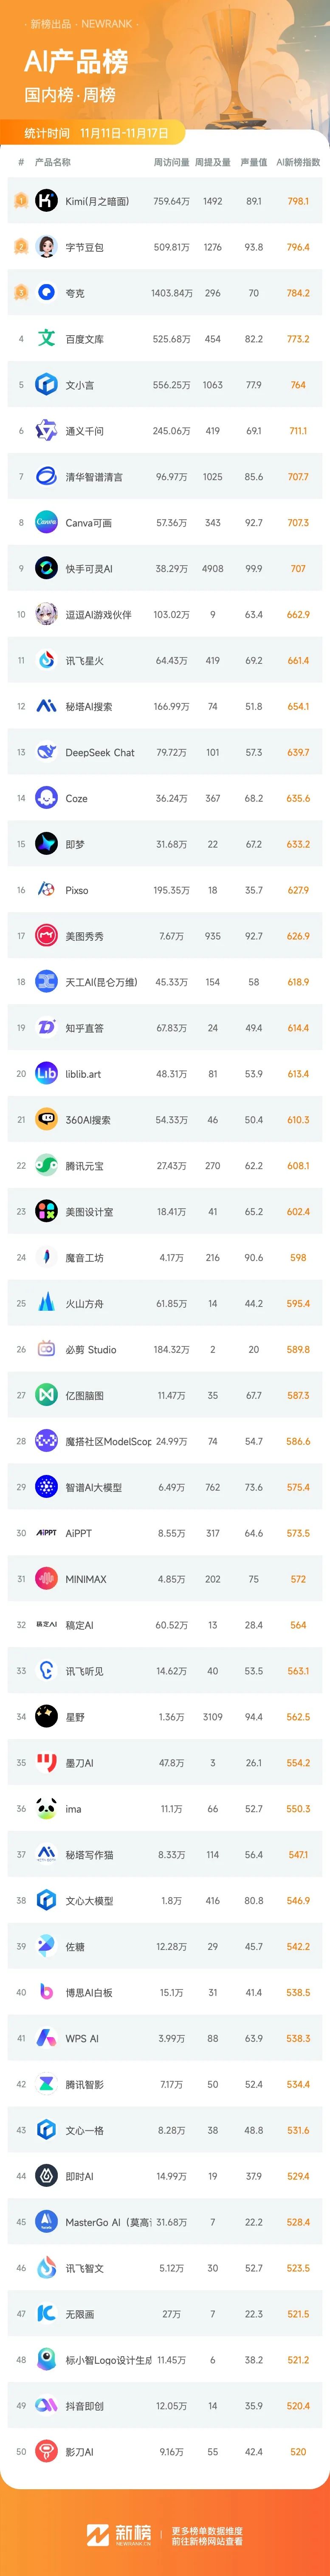Click the 百度文库 green logo icon
Image resolution: width=330 pixels, height=2576 pixels.
point(46,339)
